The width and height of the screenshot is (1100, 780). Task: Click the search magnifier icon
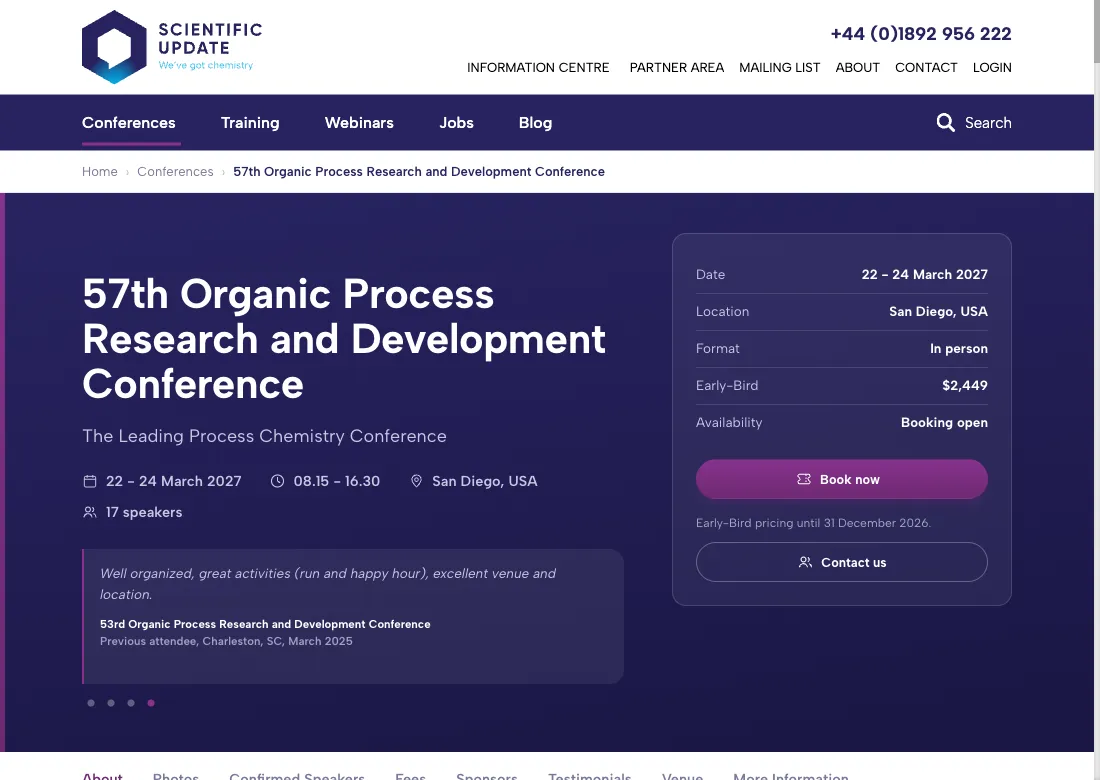[945, 123]
